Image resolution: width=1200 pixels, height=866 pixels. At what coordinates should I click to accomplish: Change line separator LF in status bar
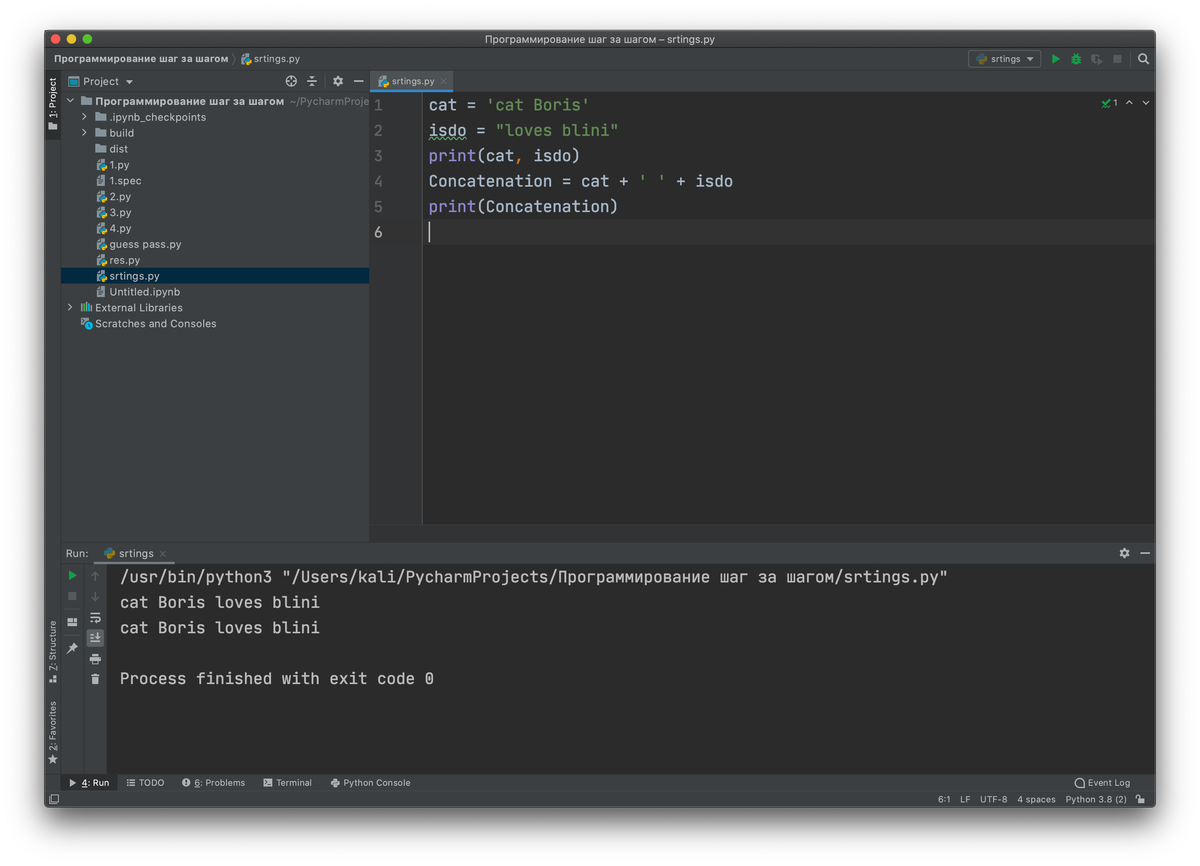coord(965,800)
